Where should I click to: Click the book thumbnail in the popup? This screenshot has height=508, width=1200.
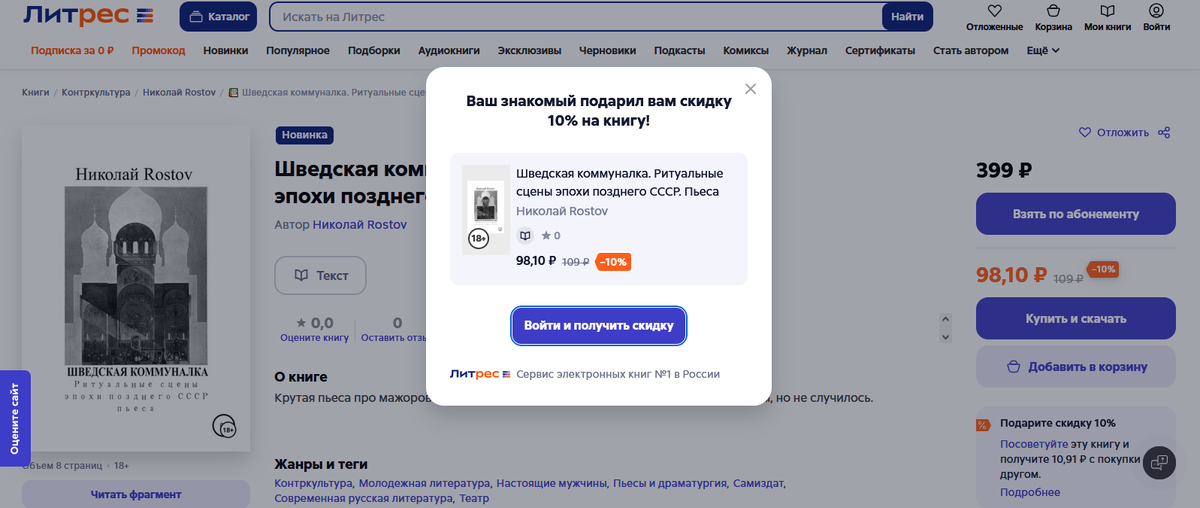pos(486,210)
